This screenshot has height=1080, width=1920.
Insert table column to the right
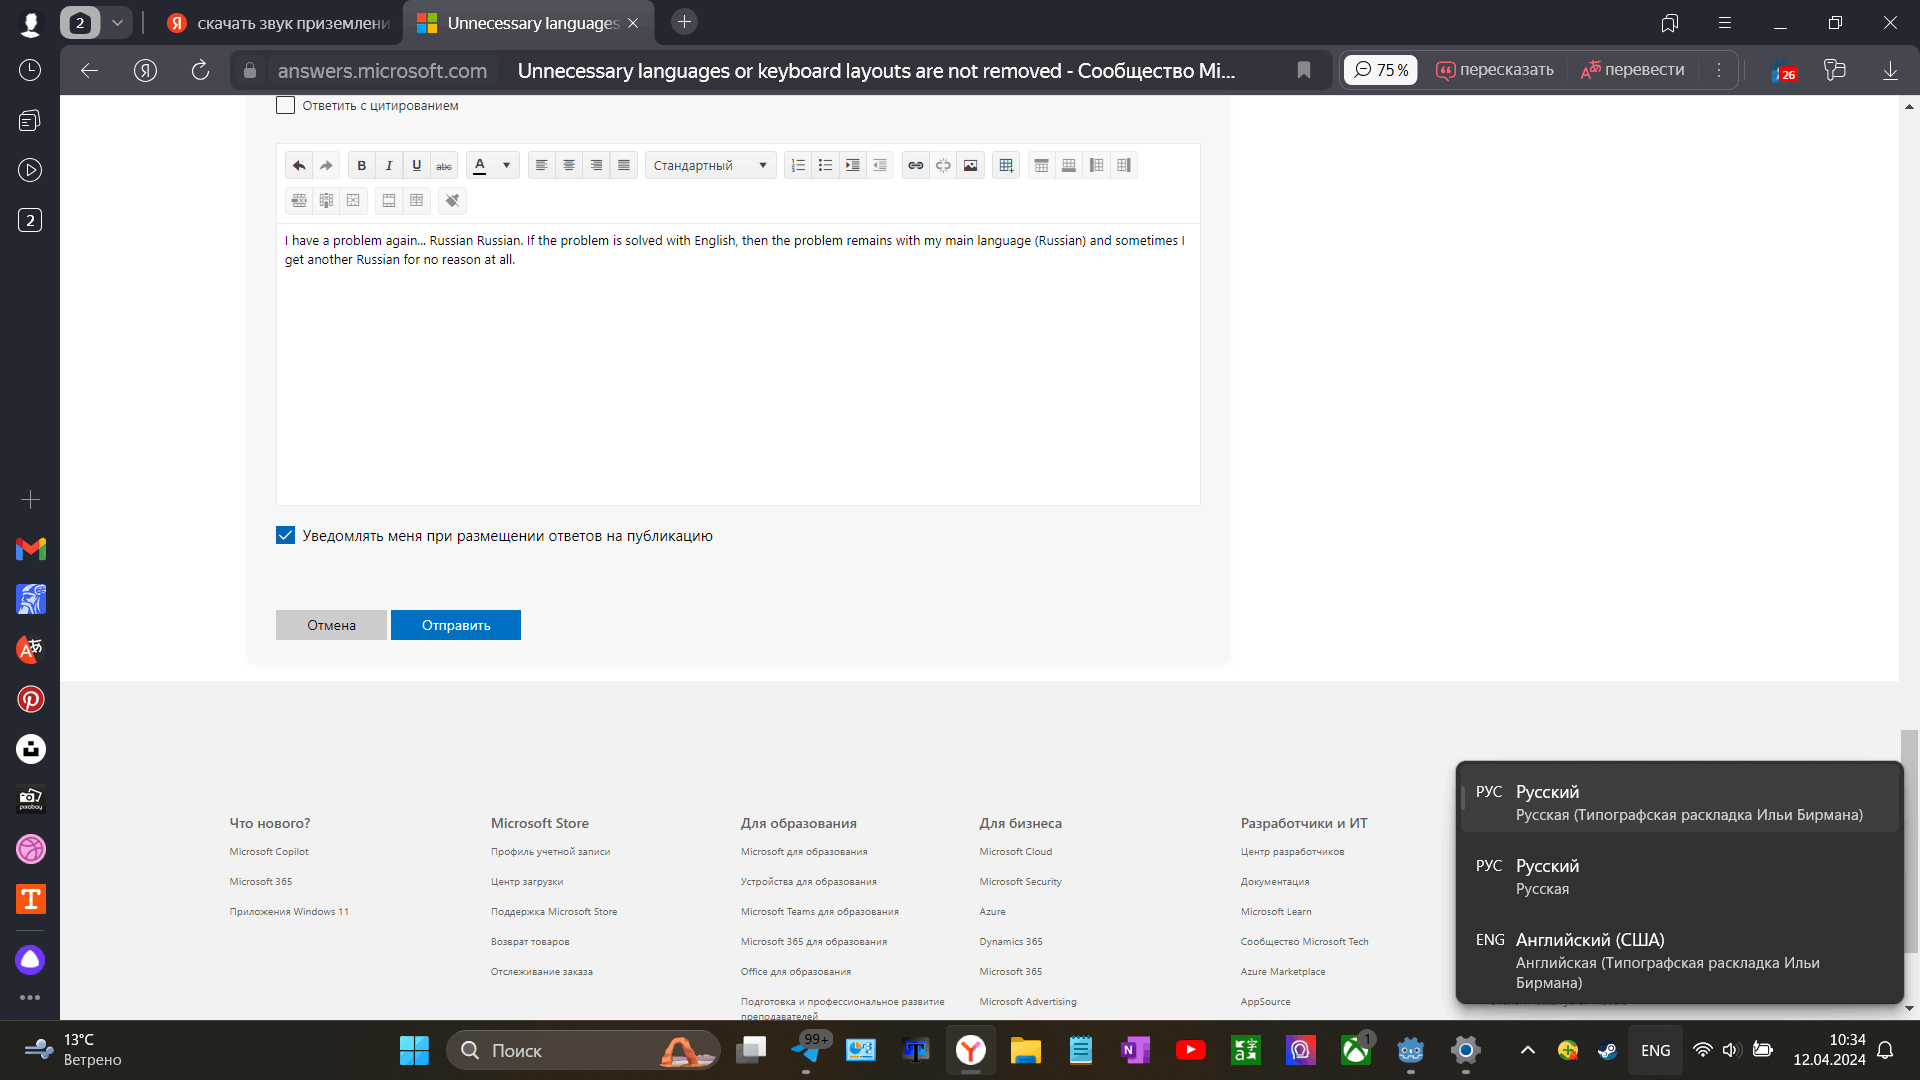point(1124,166)
